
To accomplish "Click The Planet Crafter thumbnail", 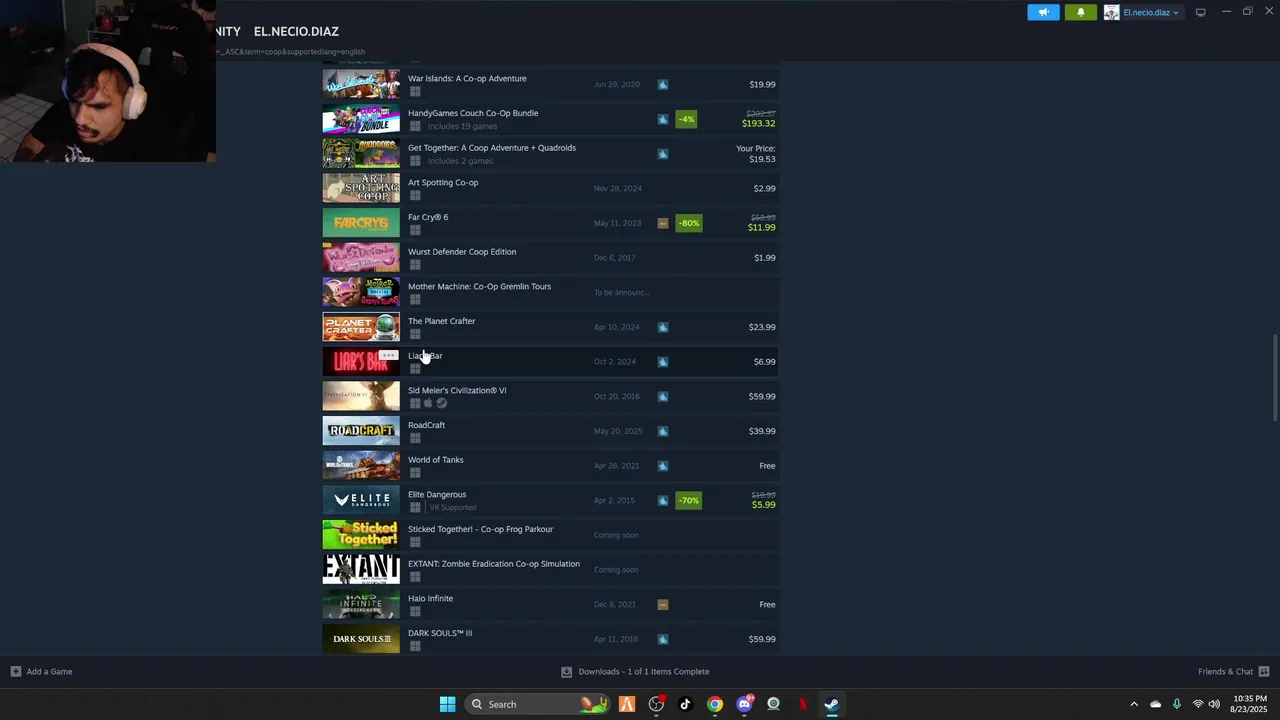I will 361,327.
